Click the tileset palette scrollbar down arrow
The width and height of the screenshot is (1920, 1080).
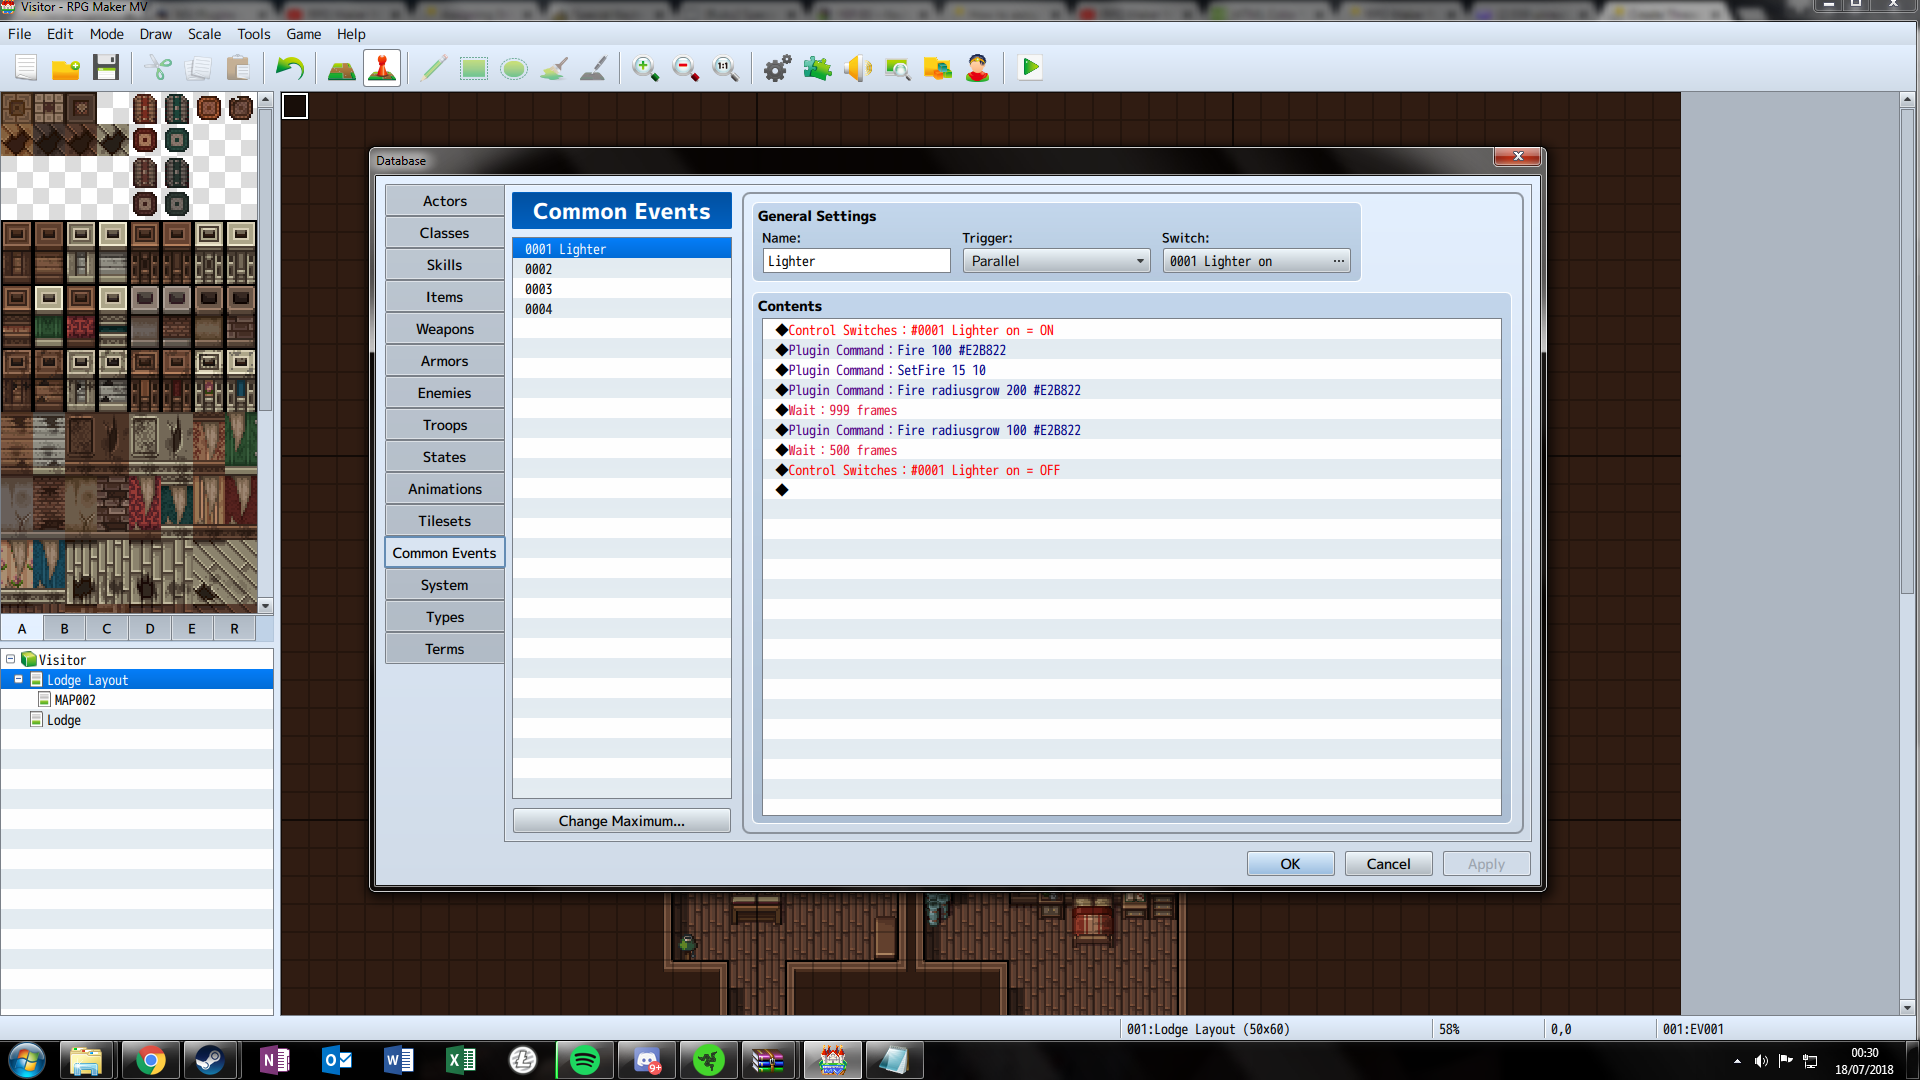pyautogui.click(x=265, y=606)
